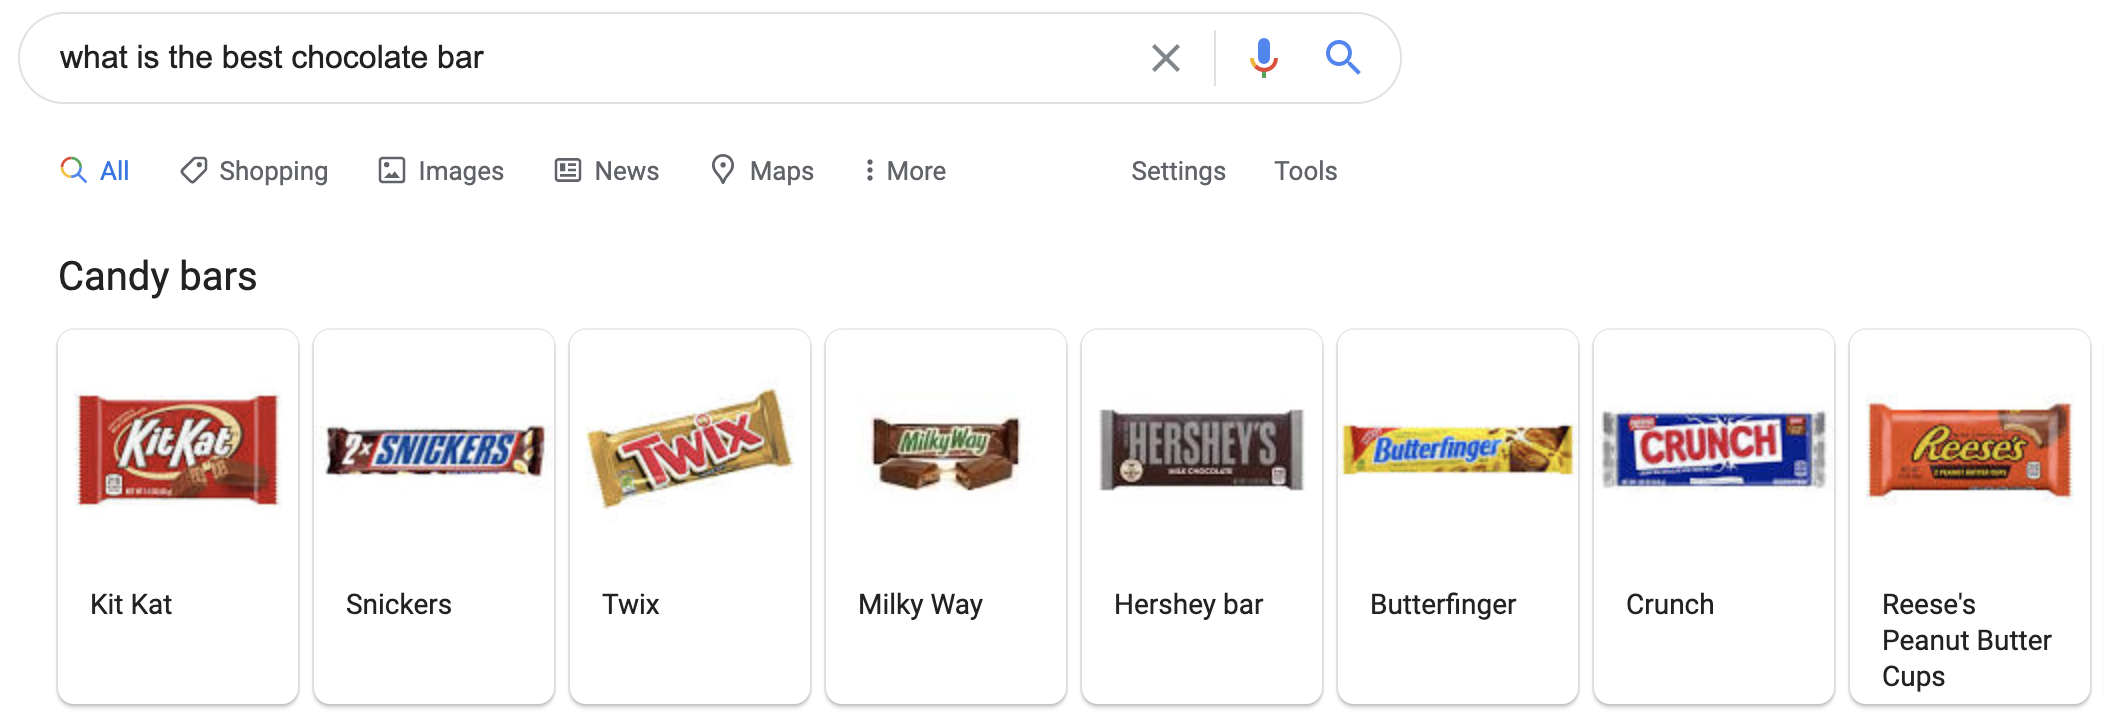Expand the search Tools options
The image size is (2104, 724).
1305,171
